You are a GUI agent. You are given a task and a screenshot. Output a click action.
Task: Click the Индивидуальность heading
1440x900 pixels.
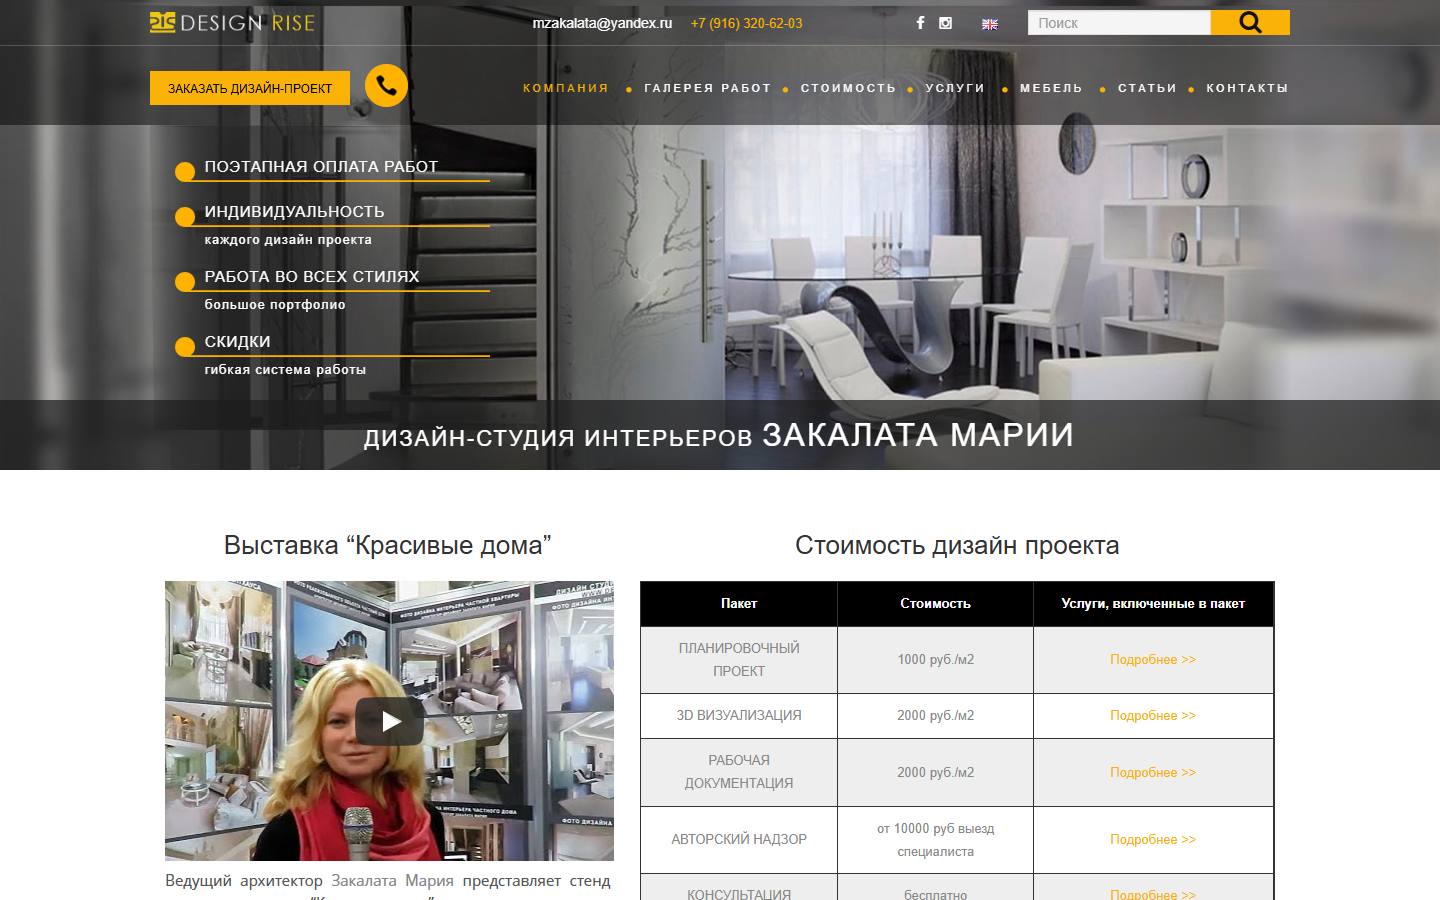pyautogui.click(x=294, y=212)
